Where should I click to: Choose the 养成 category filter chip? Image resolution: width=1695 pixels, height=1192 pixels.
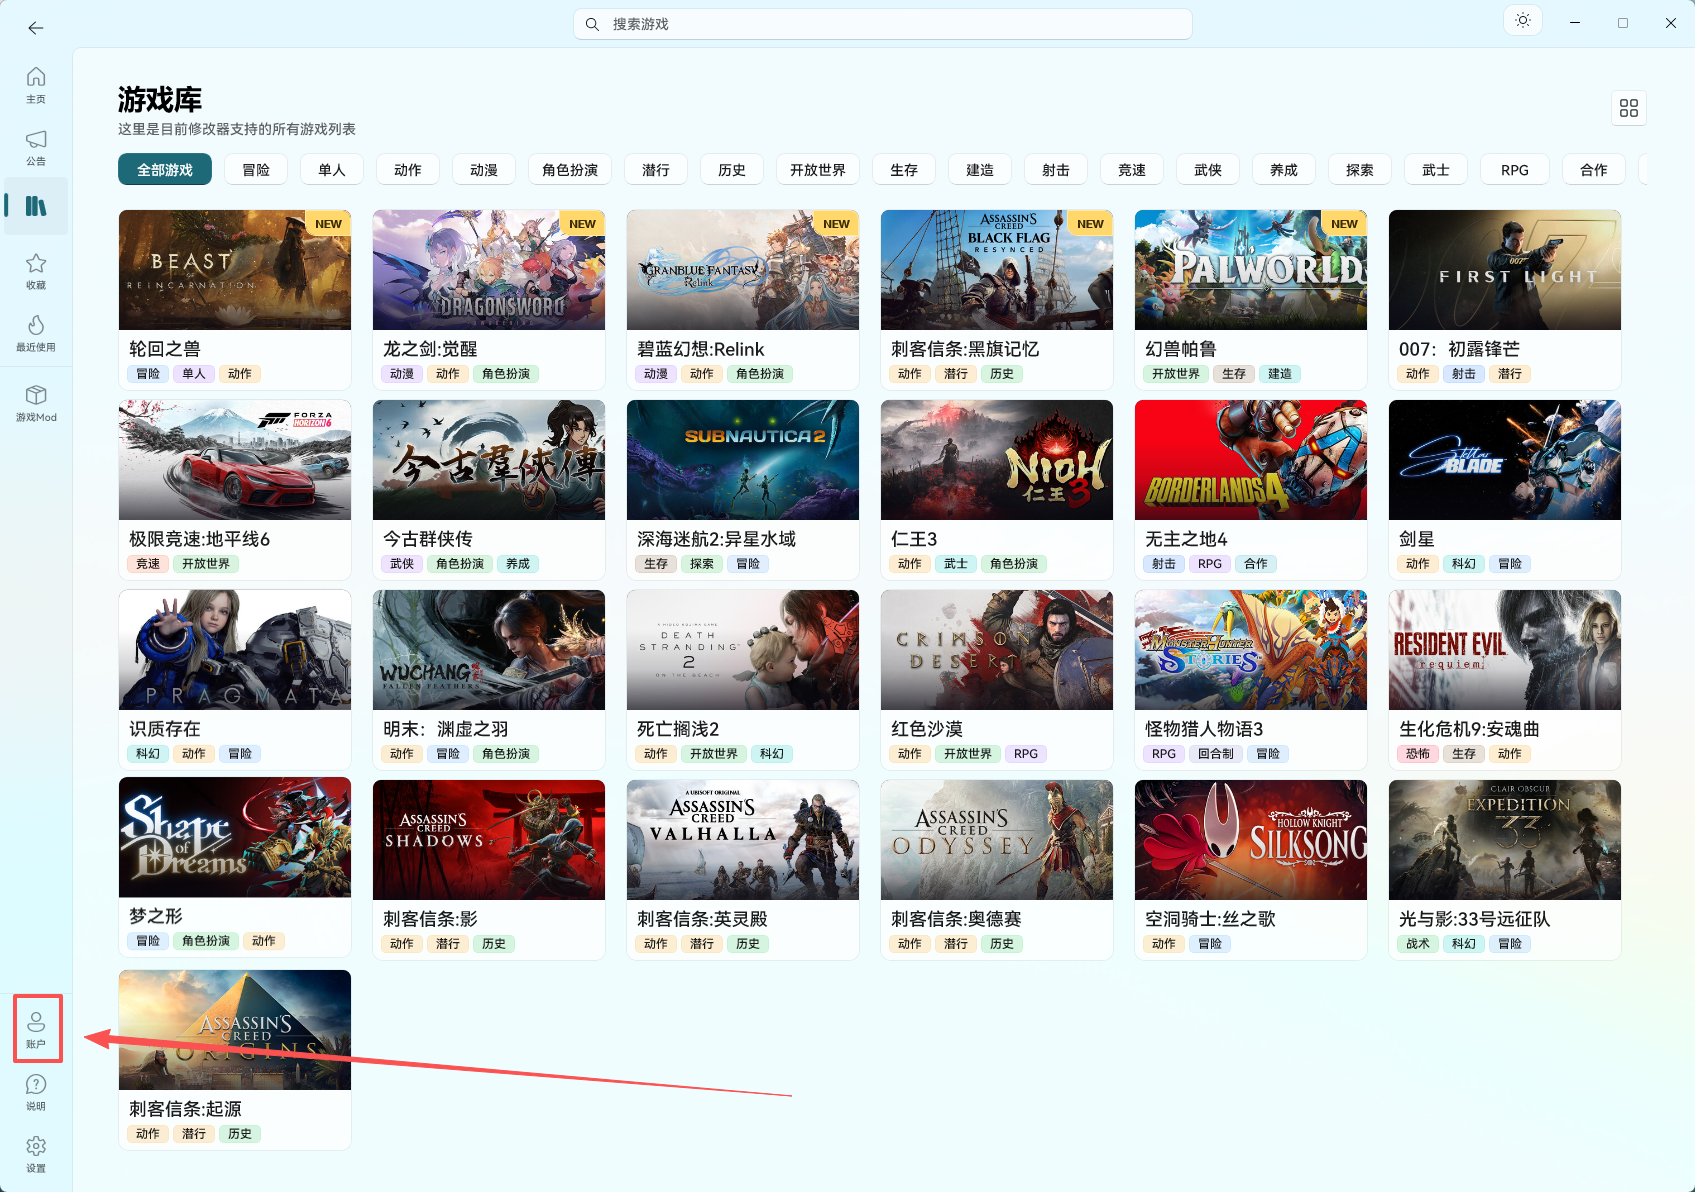(1284, 170)
